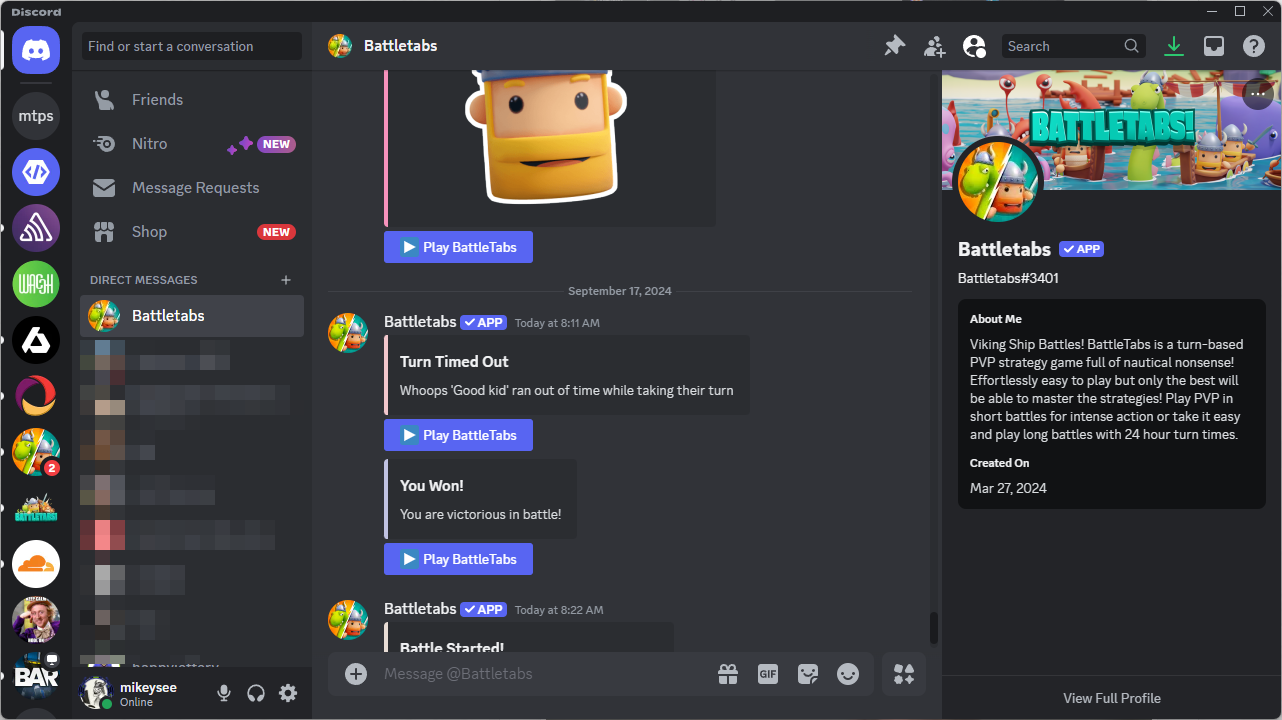Select the Nitro menu item
This screenshot has width=1282, height=720.
click(x=149, y=144)
